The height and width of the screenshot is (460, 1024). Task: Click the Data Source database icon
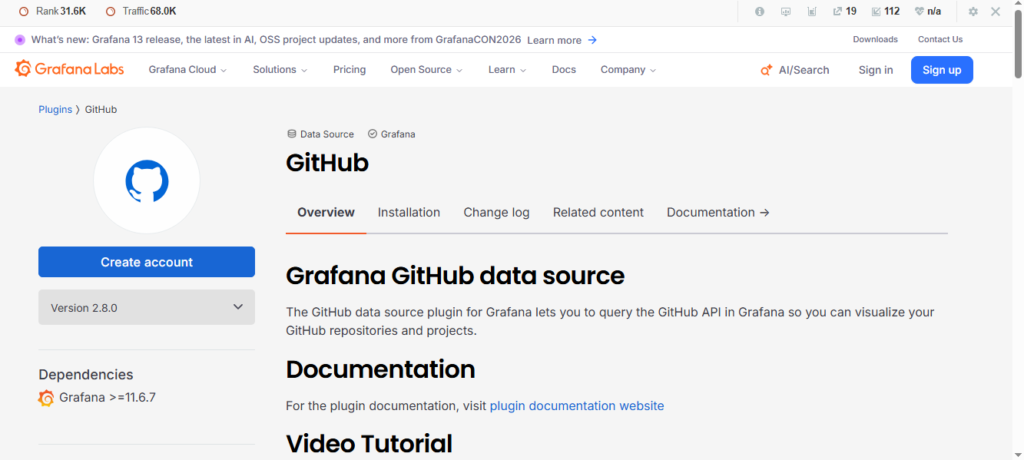tap(292, 134)
